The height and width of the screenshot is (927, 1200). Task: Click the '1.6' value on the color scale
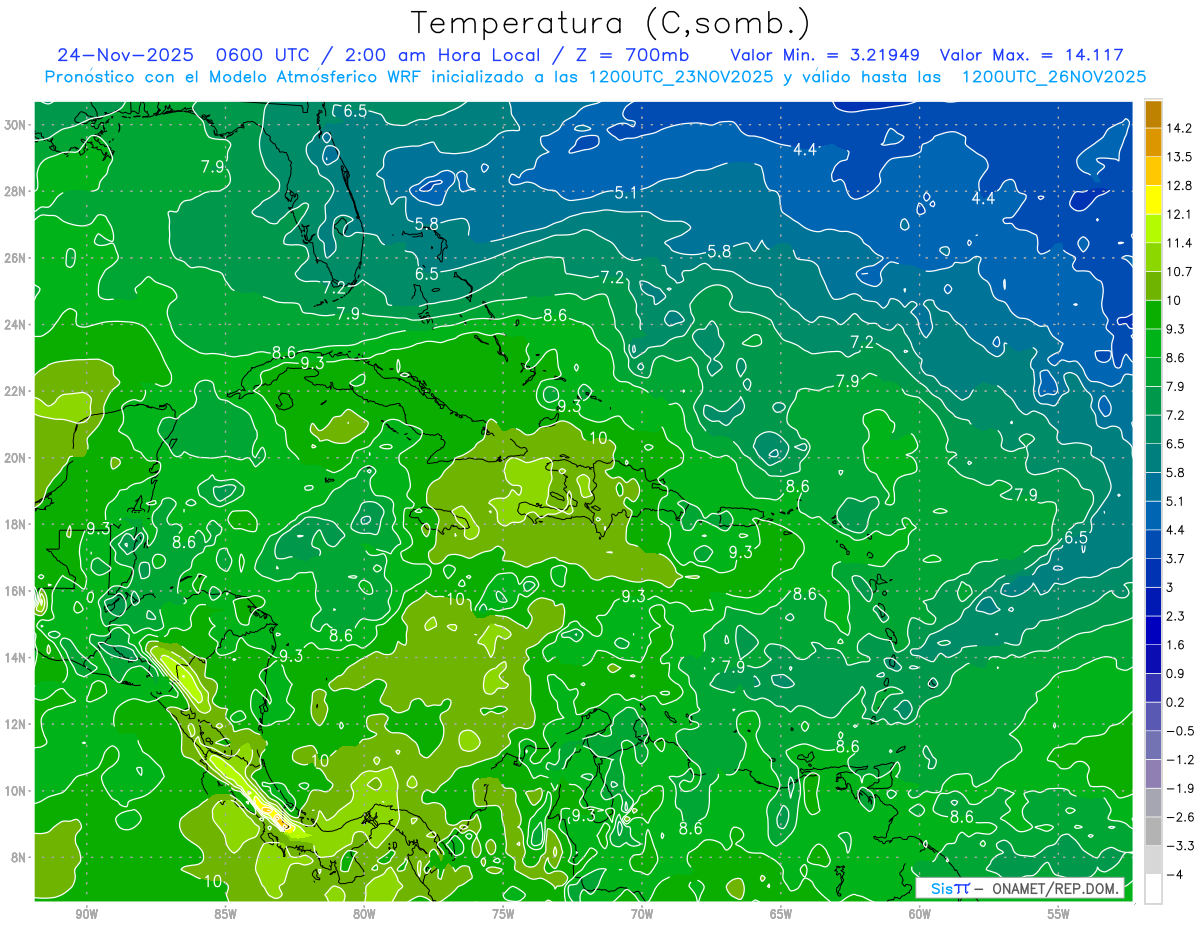point(1177,645)
